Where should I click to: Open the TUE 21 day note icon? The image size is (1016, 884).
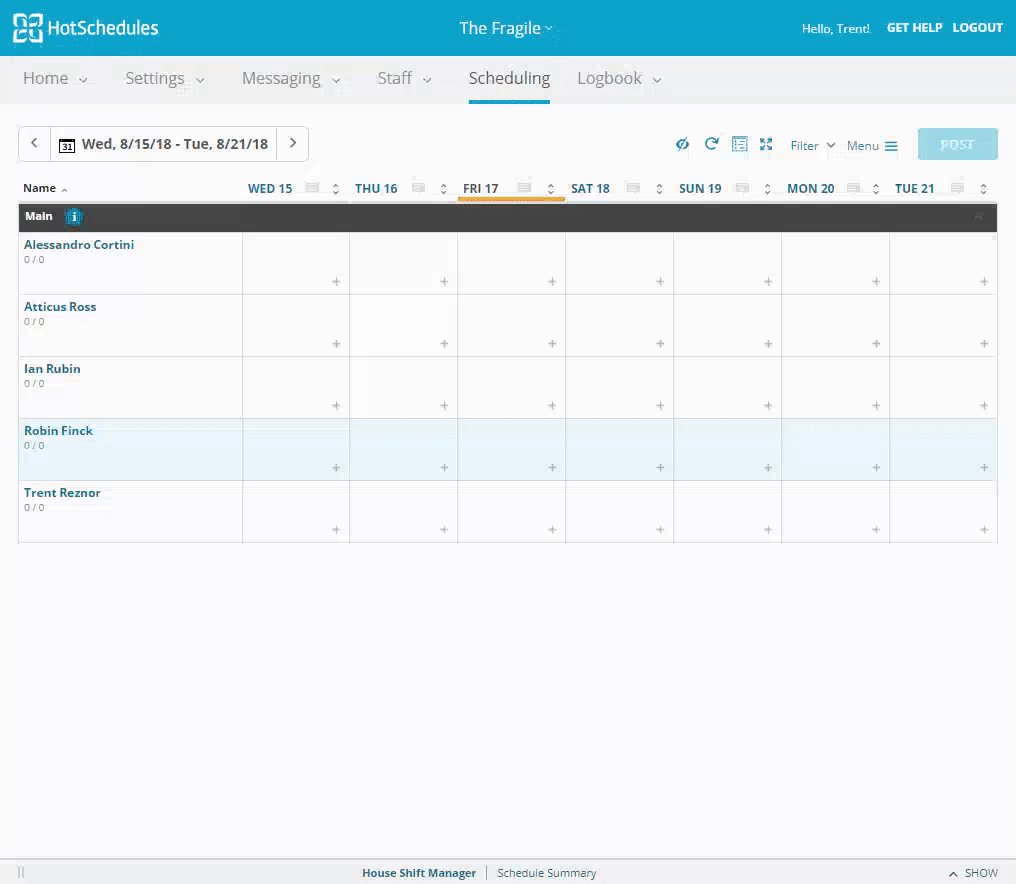[x=957, y=188]
